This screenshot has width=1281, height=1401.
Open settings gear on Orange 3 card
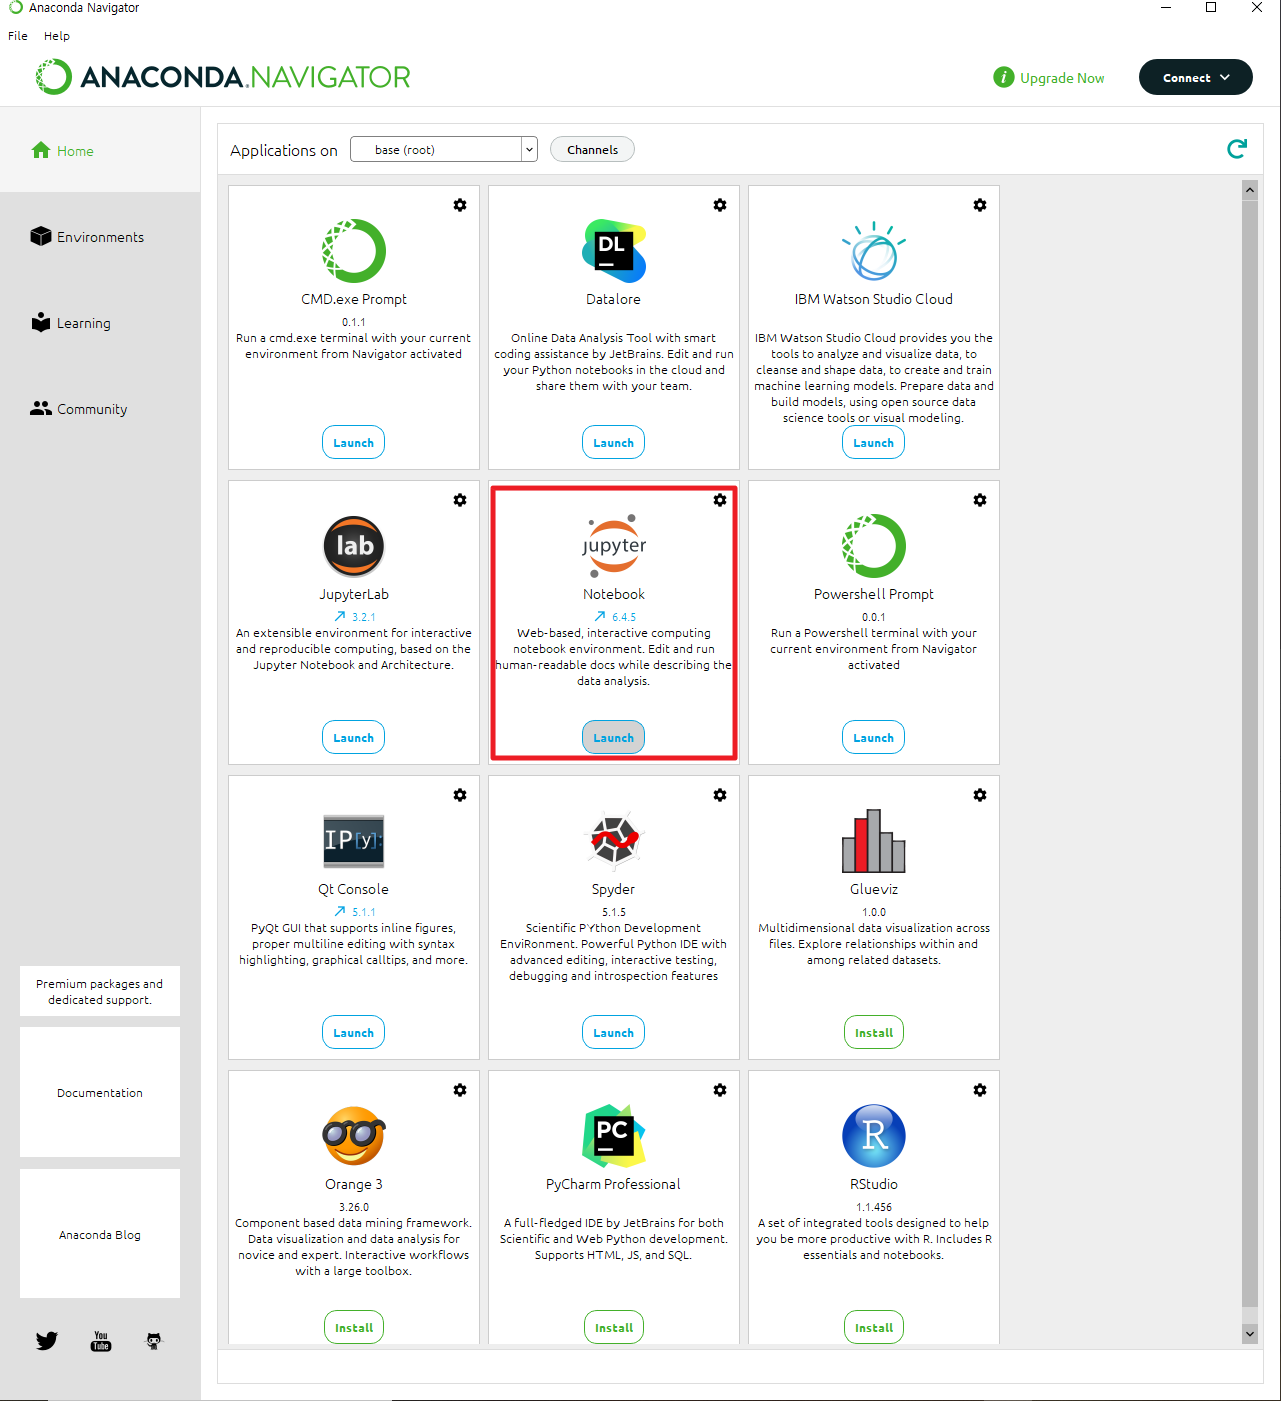coord(460,1090)
